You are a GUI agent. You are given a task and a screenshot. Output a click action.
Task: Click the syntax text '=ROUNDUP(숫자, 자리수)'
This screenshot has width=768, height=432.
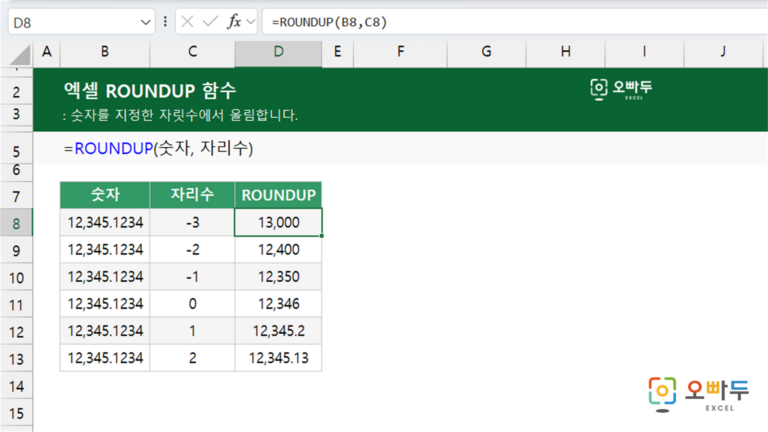pos(158,148)
